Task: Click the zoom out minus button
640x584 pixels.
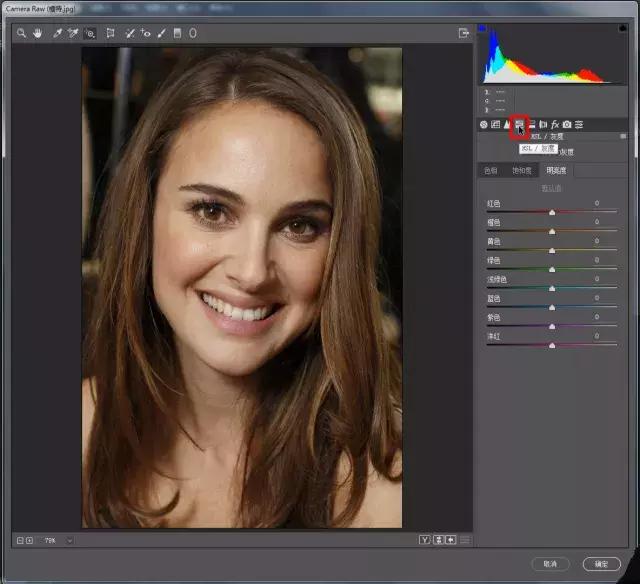Action: click(19, 541)
